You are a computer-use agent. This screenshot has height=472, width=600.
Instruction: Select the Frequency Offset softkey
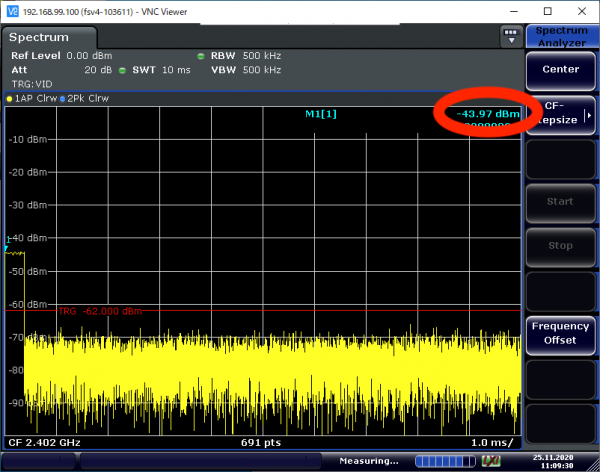coord(561,335)
